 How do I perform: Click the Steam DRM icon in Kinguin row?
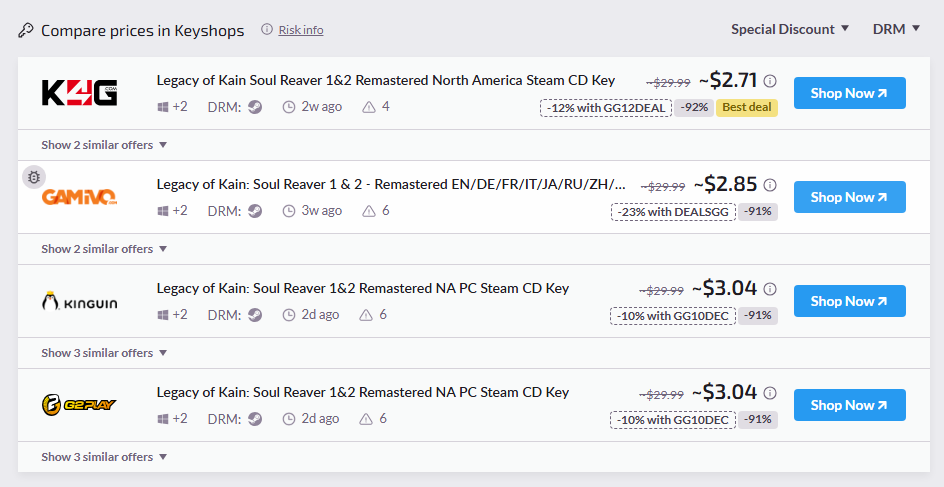(255, 315)
